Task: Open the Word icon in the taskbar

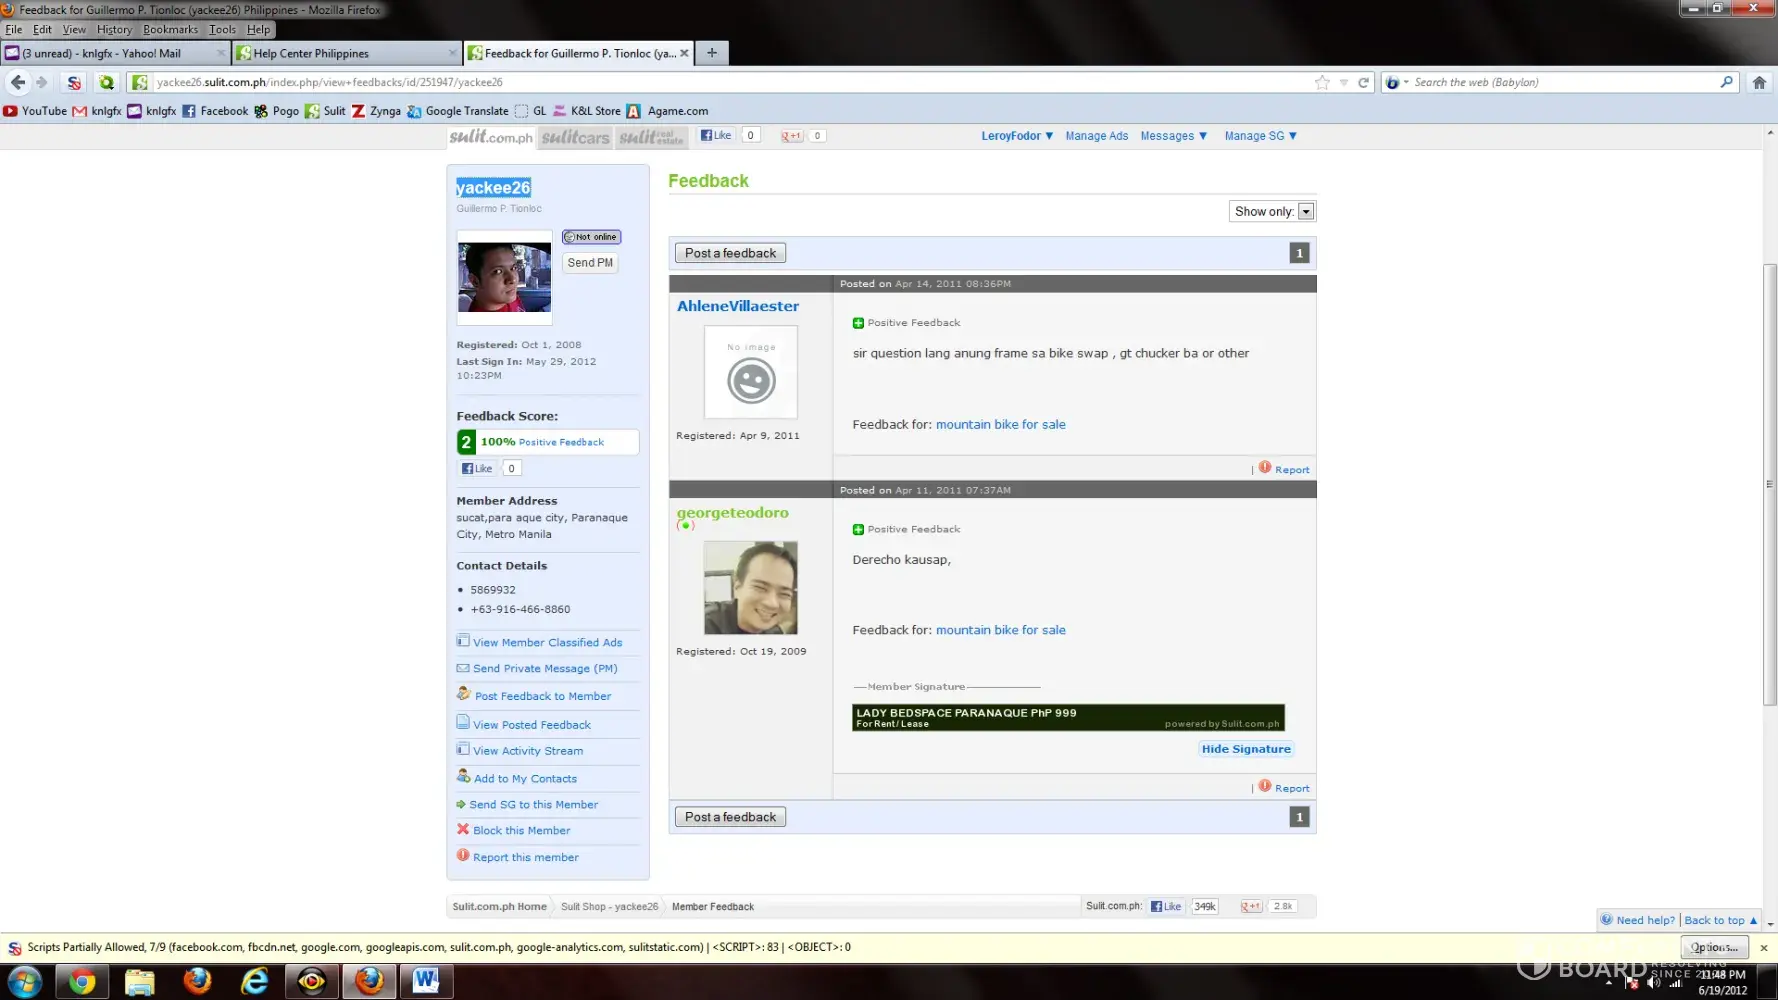Action: (426, 981)
